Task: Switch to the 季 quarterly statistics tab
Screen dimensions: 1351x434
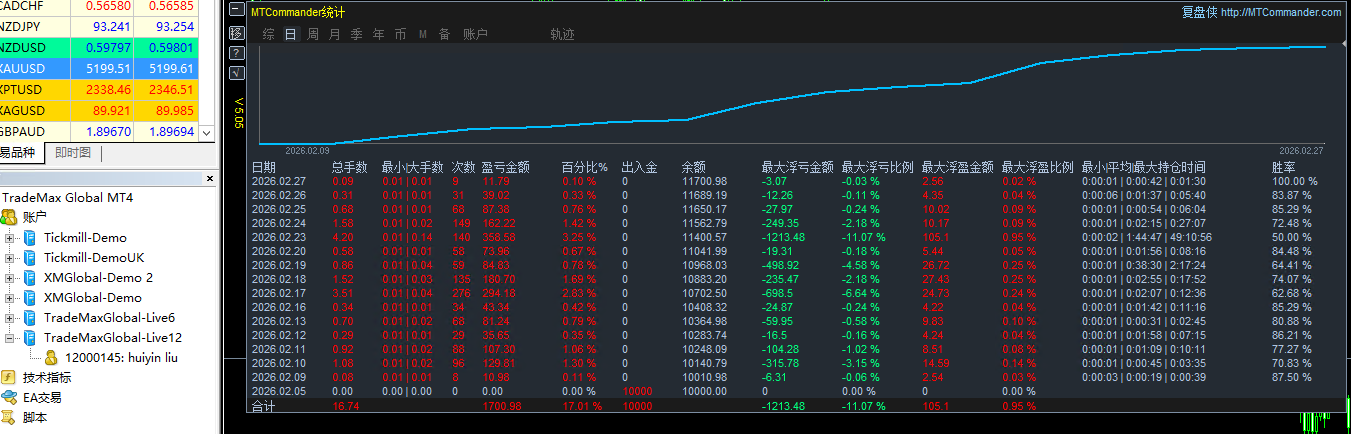Action: coord(357,34)
